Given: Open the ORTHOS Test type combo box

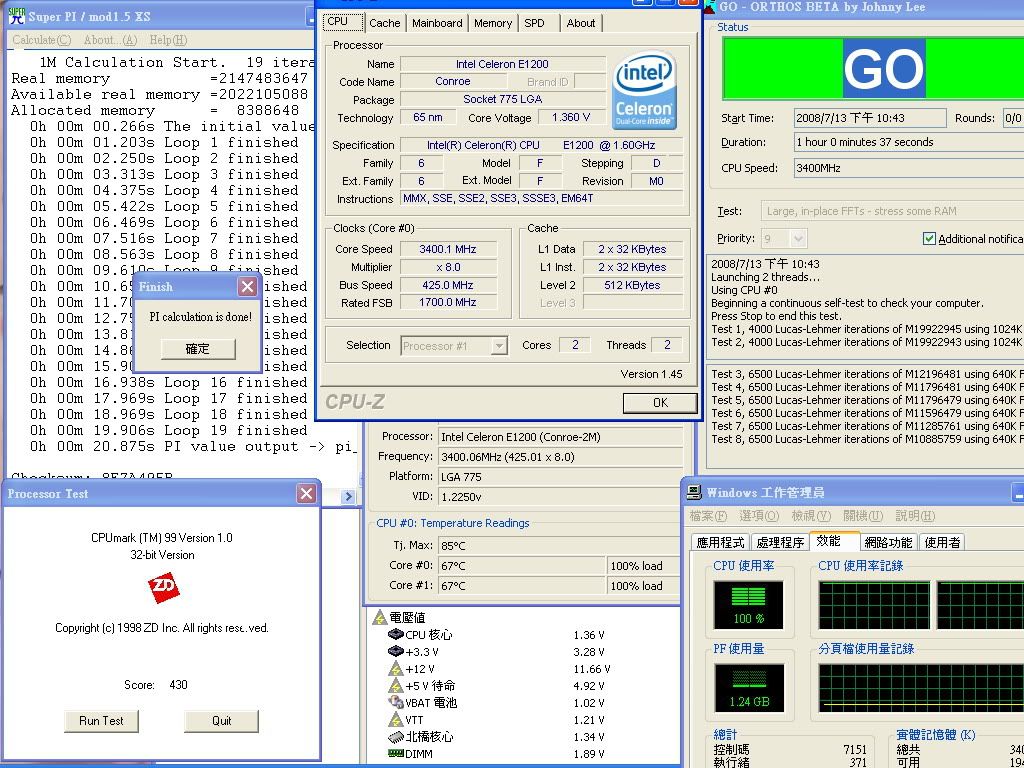Looking at the screenshot, I should point(891,211).
